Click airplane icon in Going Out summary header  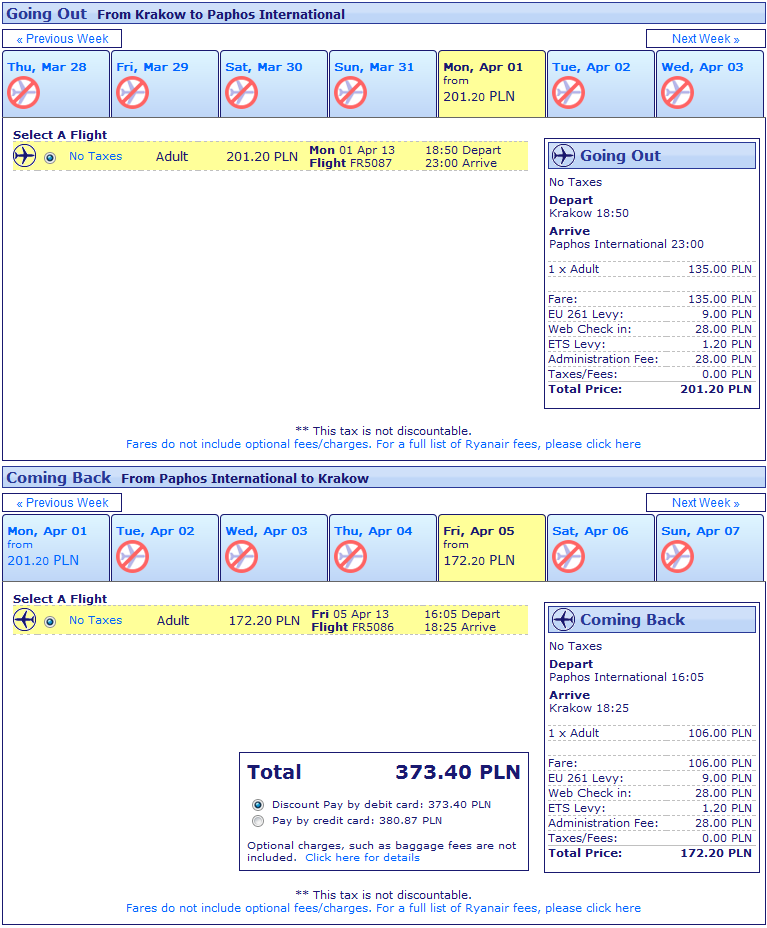pyautogui.click(x=564, y=156)
